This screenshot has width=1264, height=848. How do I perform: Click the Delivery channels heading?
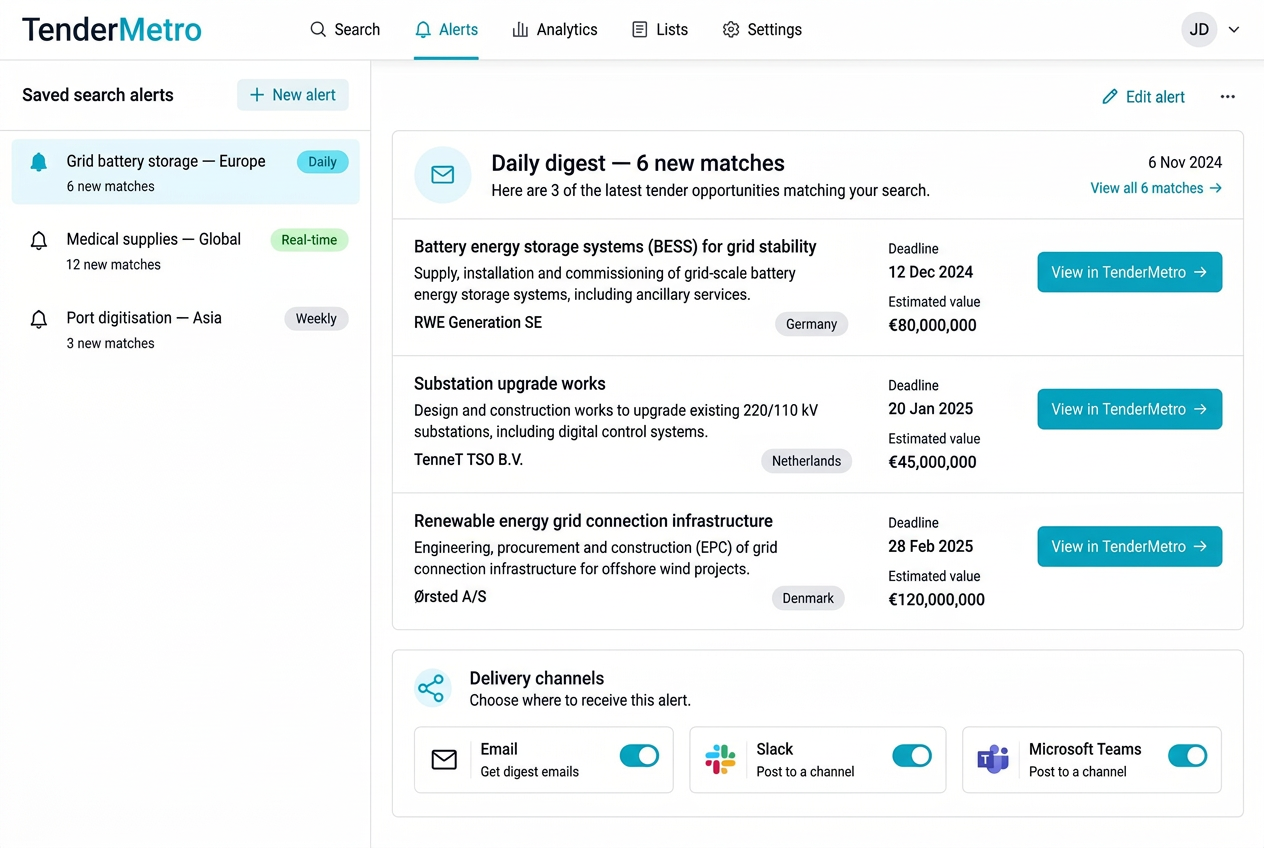(x=537, y=678)
